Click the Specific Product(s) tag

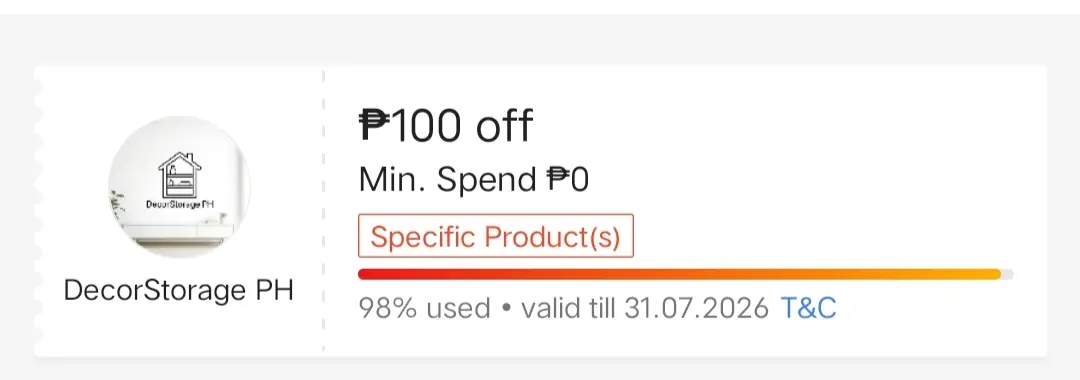click(495, 236)
